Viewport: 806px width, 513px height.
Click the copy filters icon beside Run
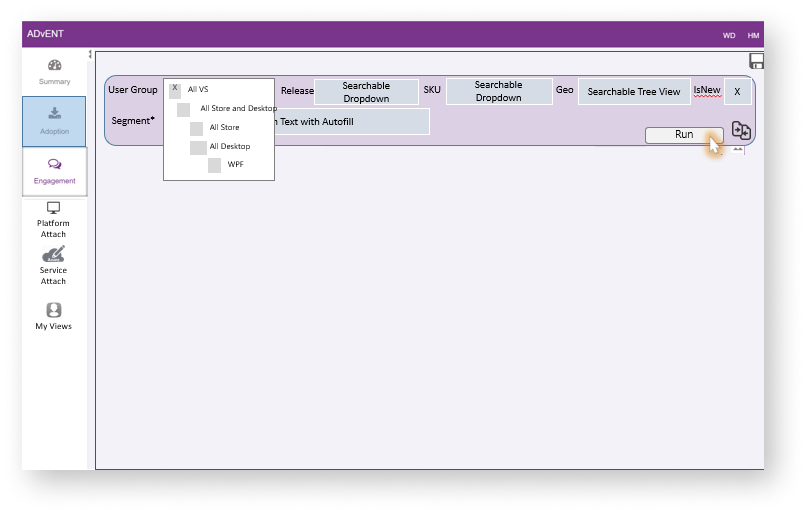(741, 131)
